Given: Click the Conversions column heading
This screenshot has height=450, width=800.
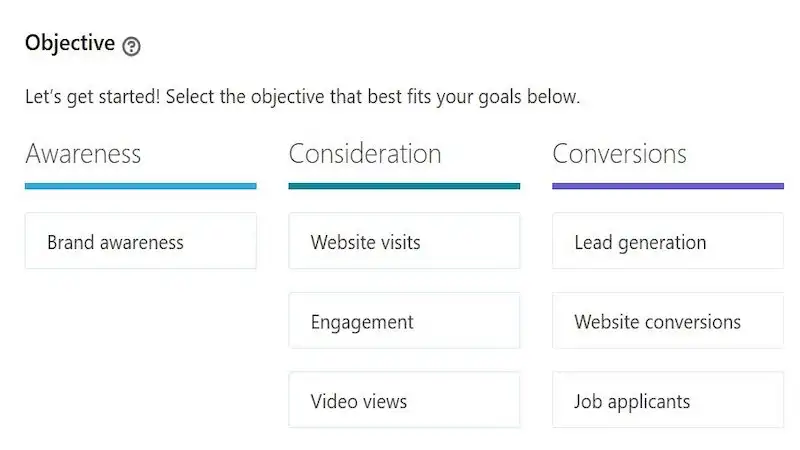Looking at the screenshot, I should pyautogui.click(x=619, y=154).
